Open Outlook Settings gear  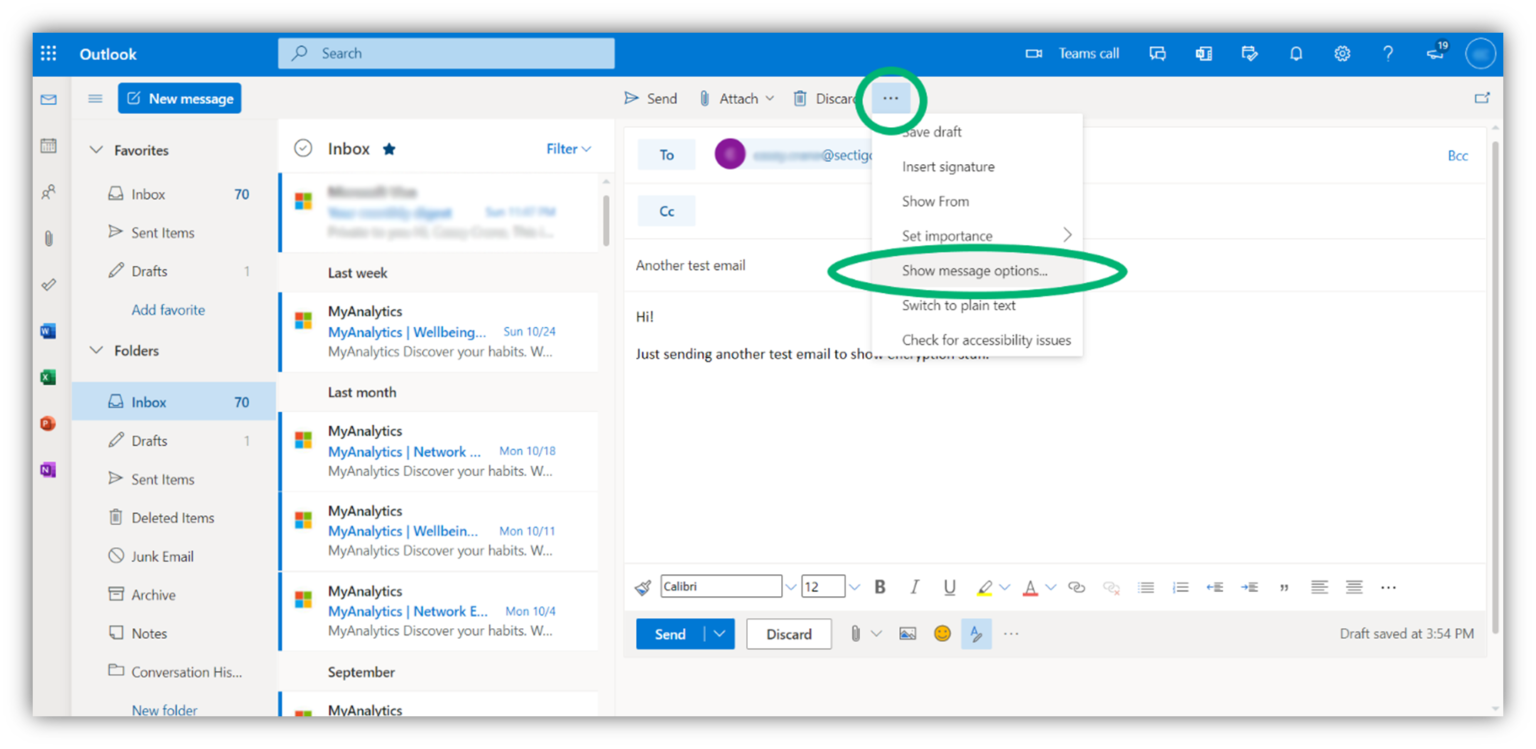(1341, 53)
